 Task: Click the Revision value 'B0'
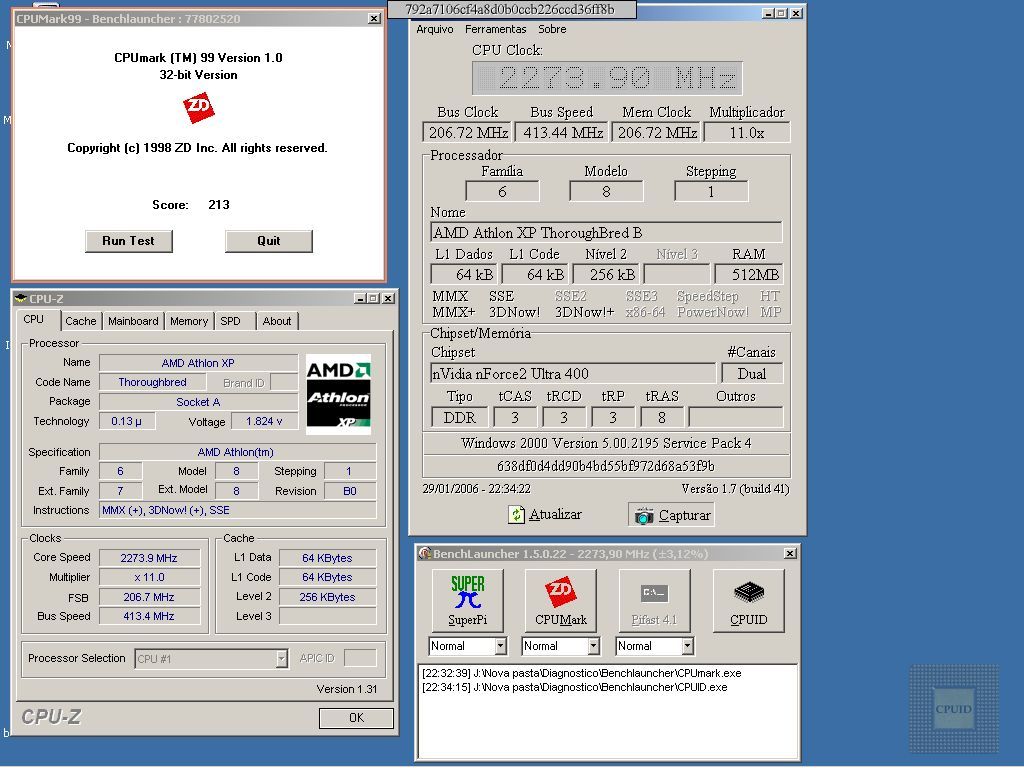(350, 491)
